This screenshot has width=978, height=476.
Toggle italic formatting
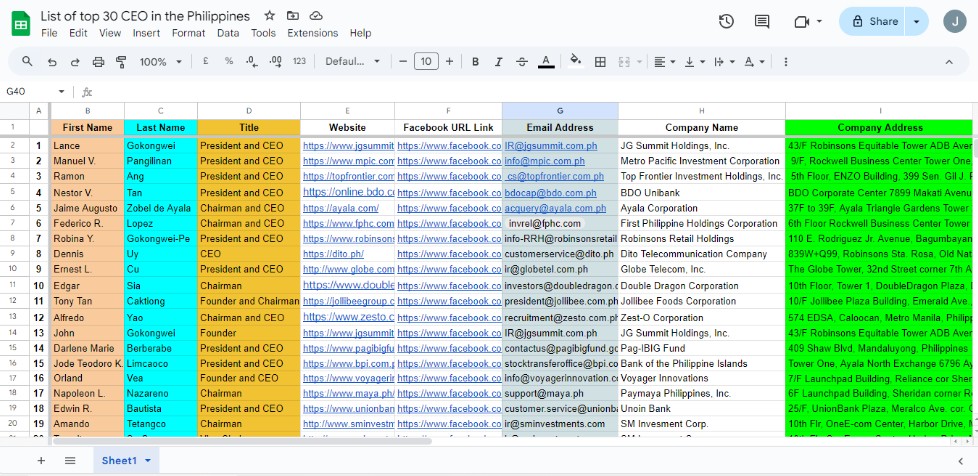click(498, 61)
